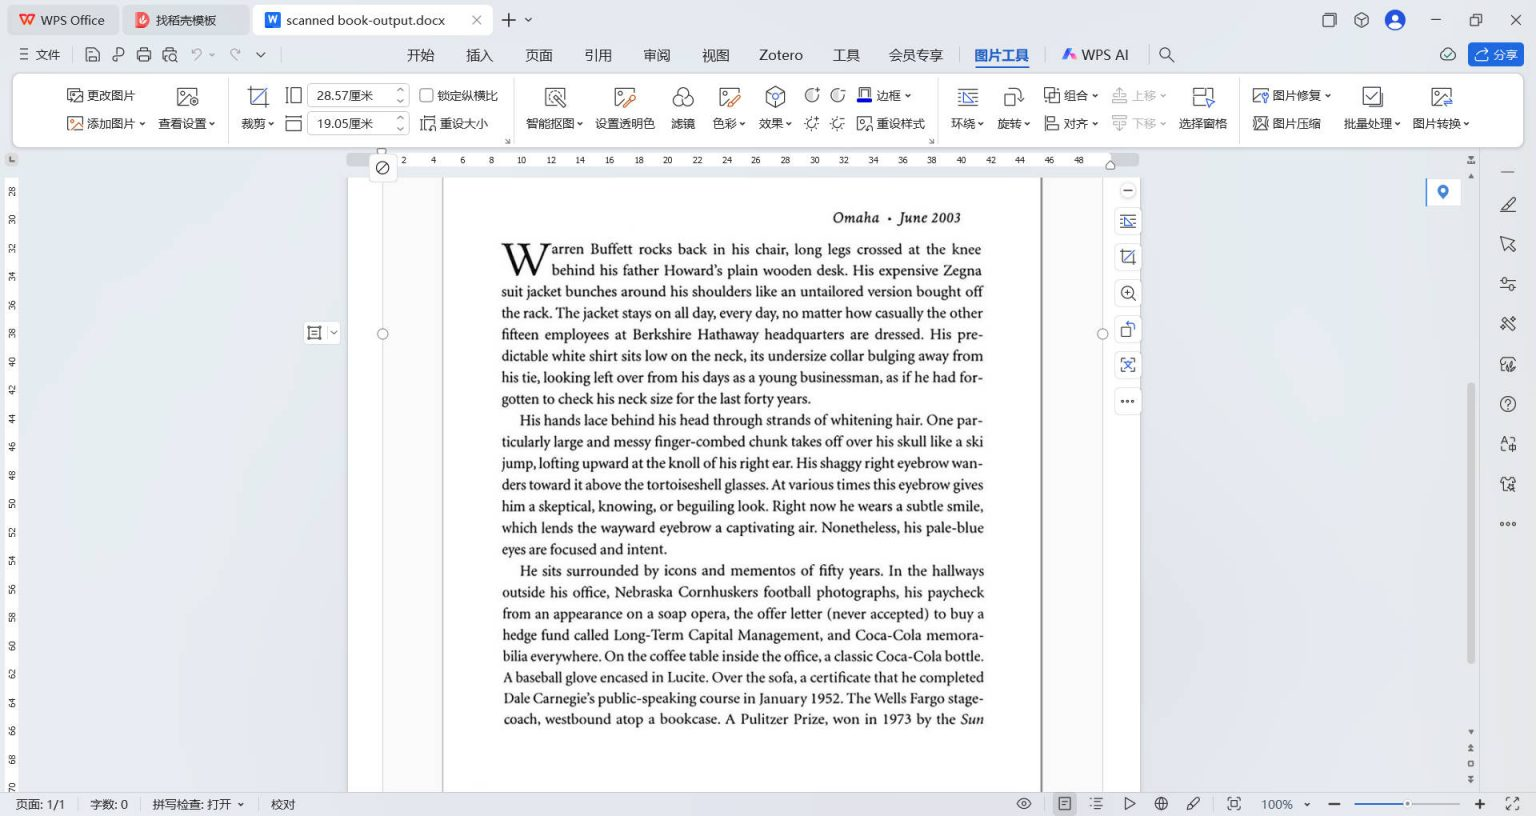The height and width of the screenshot is (816, 1536).
Task: Select Set Transparent Color (设置透明色) tool
Action: [x=625, y=97]
